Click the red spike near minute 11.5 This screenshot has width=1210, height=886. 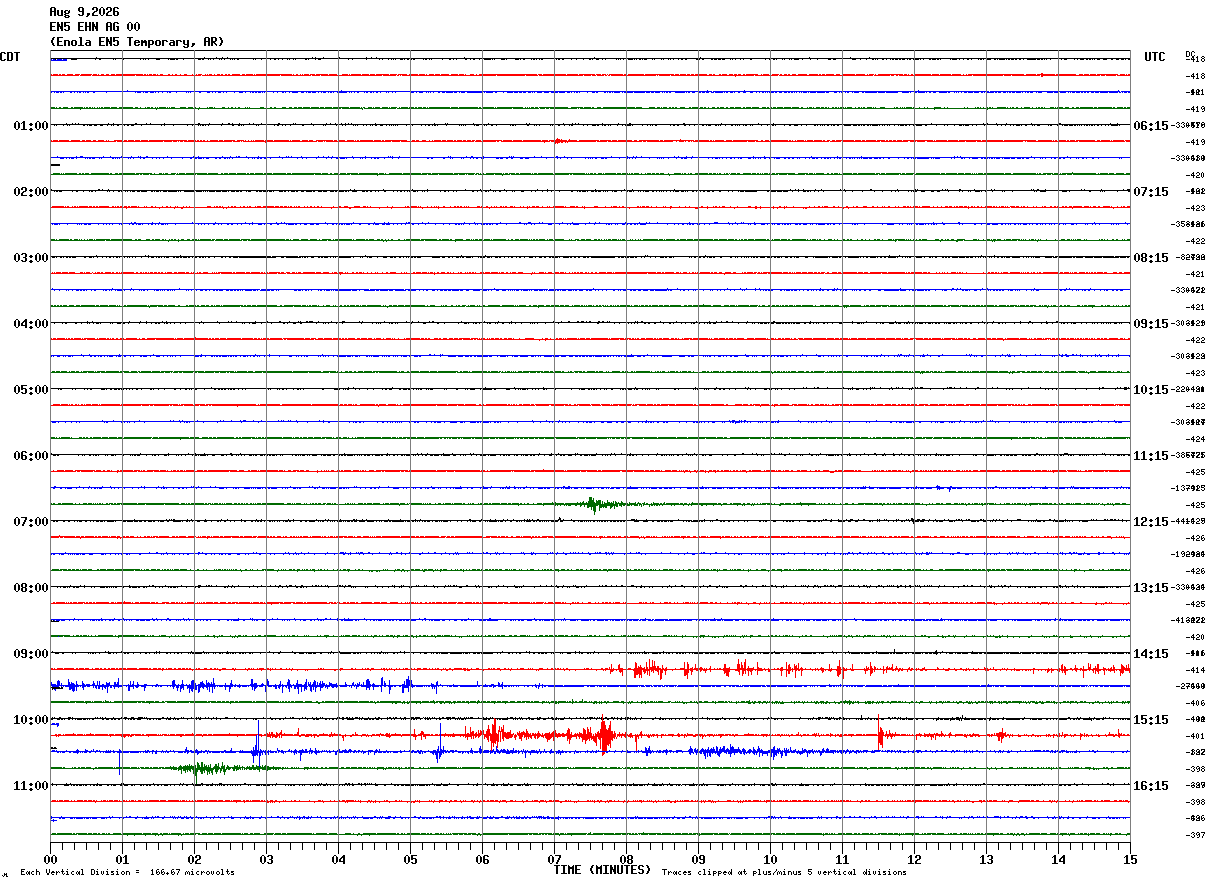coord(880,733)
